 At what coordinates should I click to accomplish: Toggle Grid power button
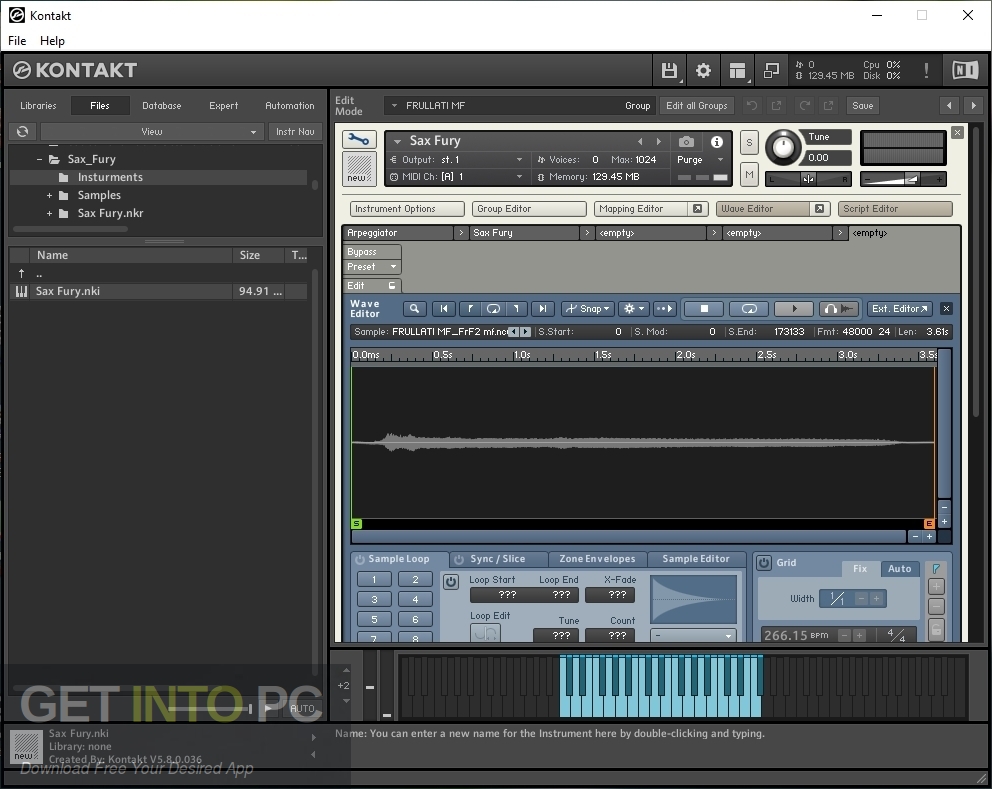pyautogui.click(x=764, y=562)
